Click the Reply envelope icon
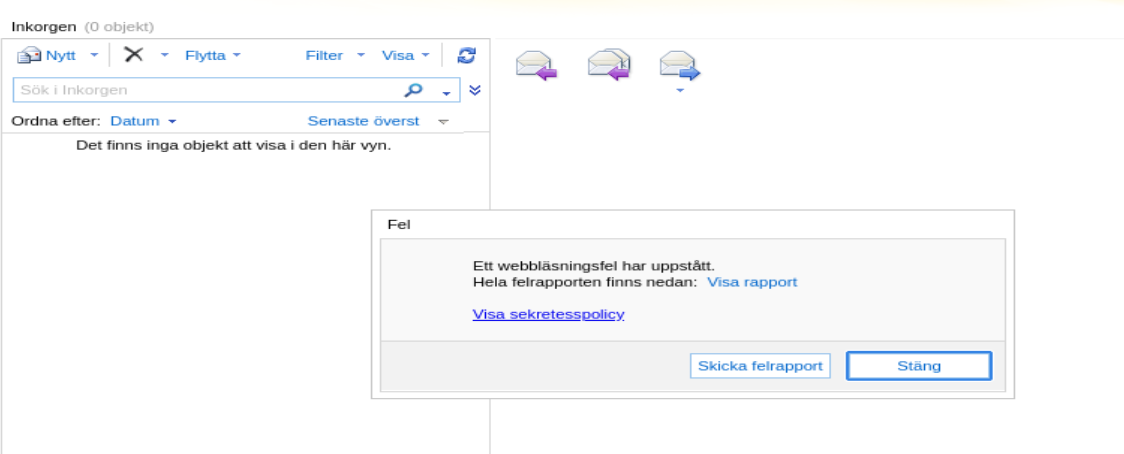 [x=536, y=66]
